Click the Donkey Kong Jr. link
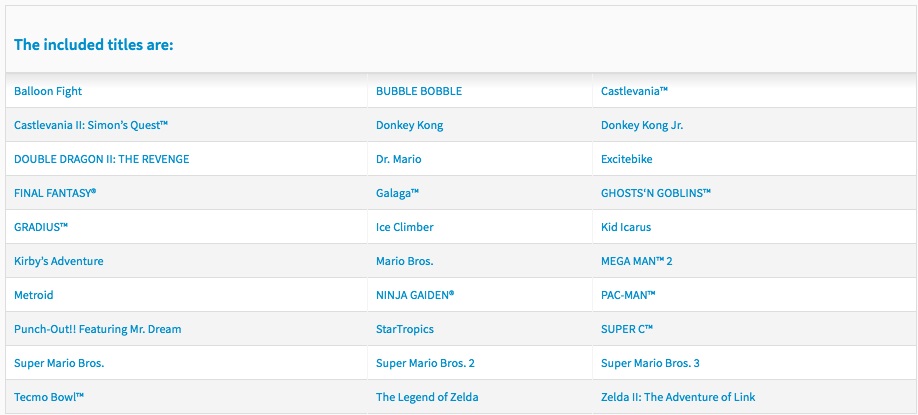 (x=642, y=125)
